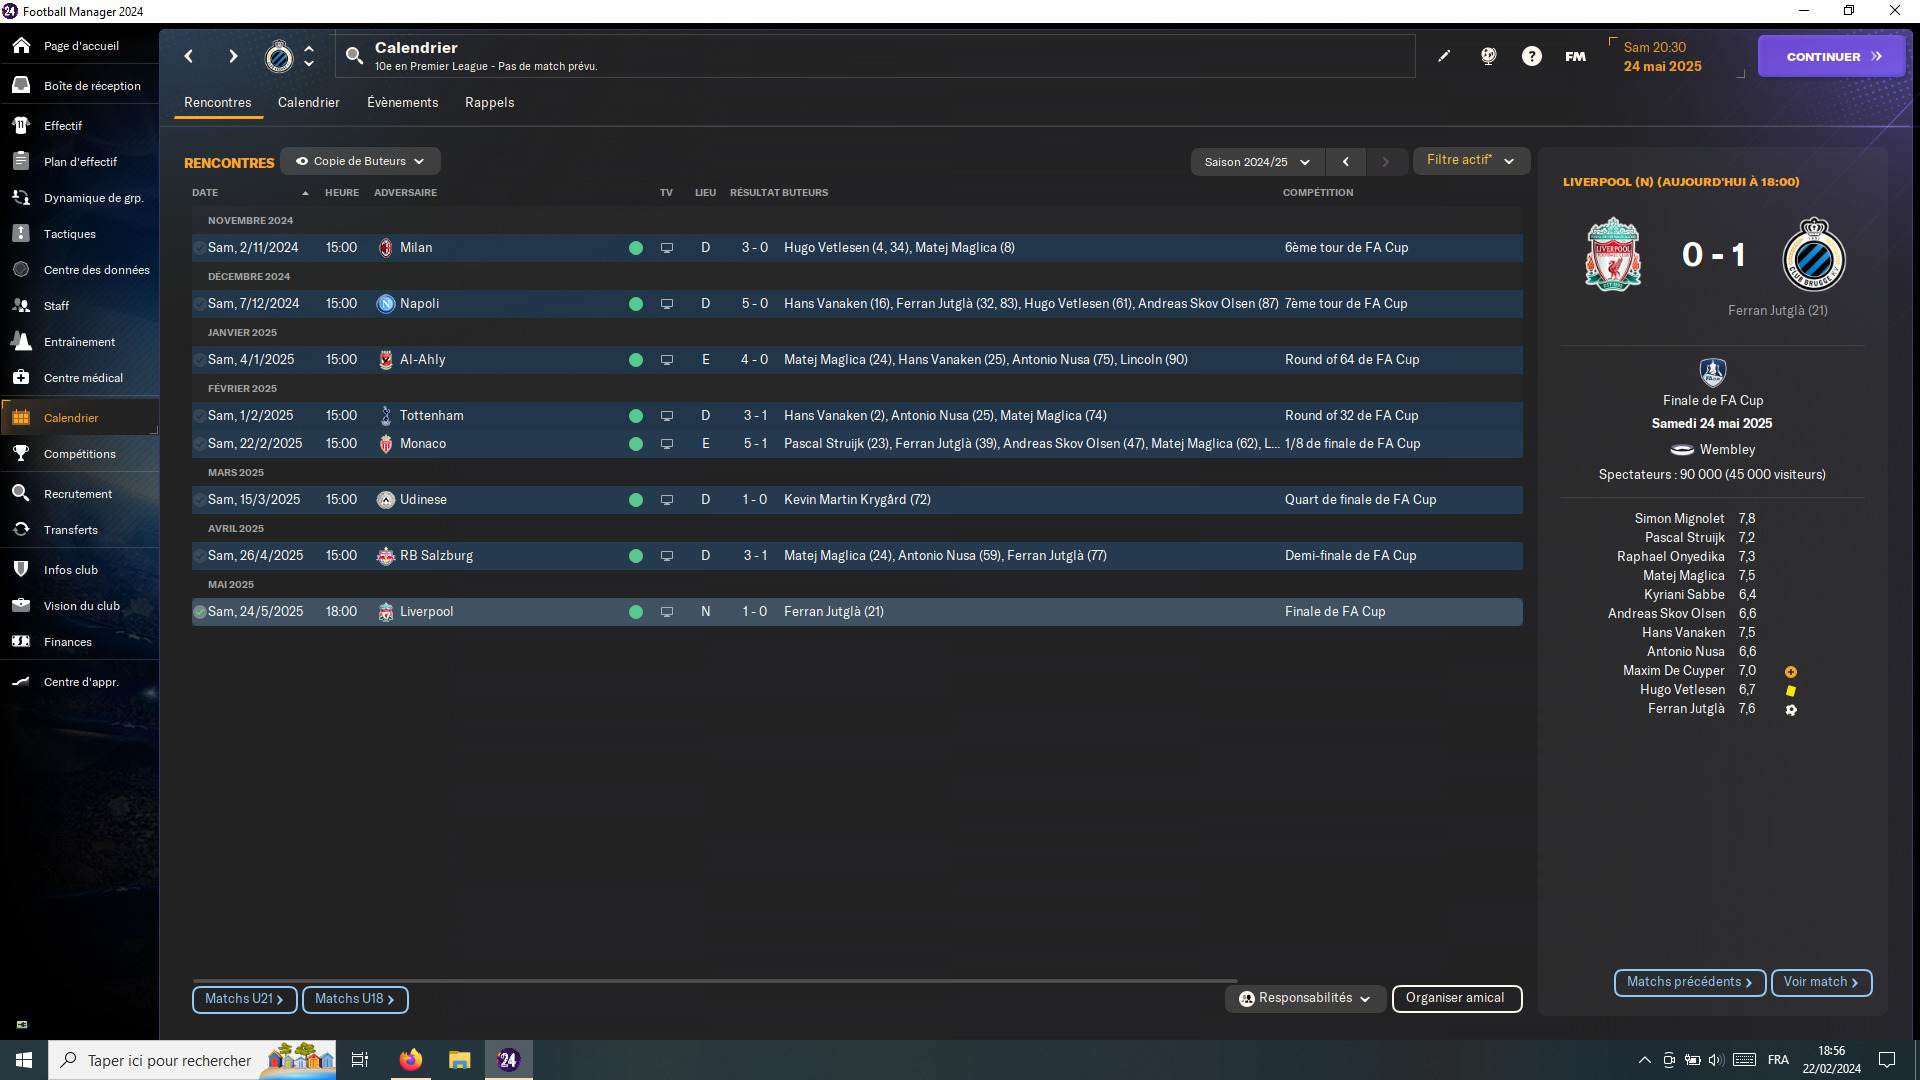Screen dimensions: 1920x1080
Task: Click the Organiser amical button
Action: pyautogui.click(x=1455, y=998)
